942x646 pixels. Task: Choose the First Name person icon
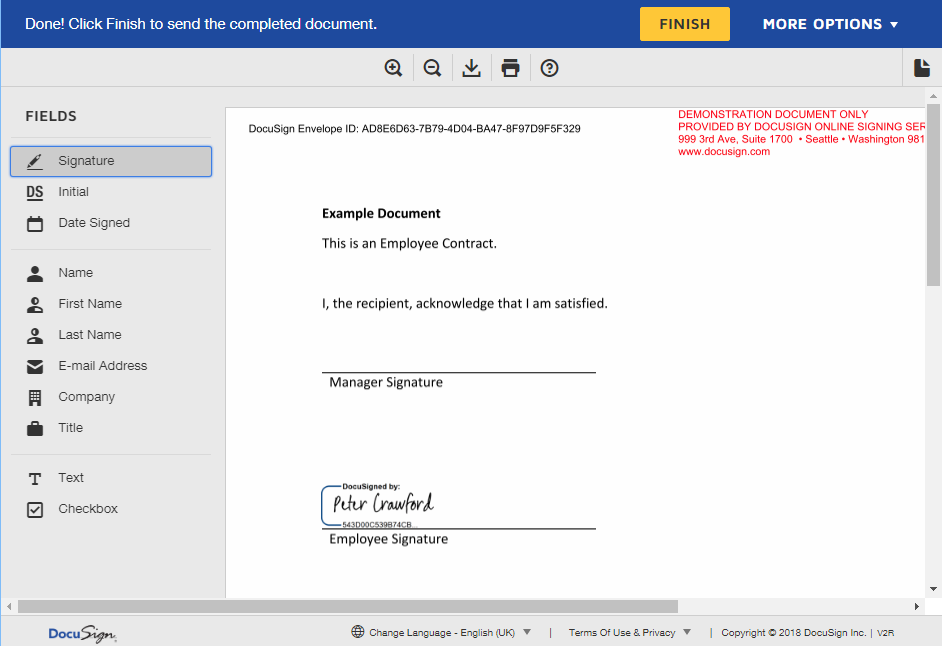pyautogui.click(x=35, y=305)
